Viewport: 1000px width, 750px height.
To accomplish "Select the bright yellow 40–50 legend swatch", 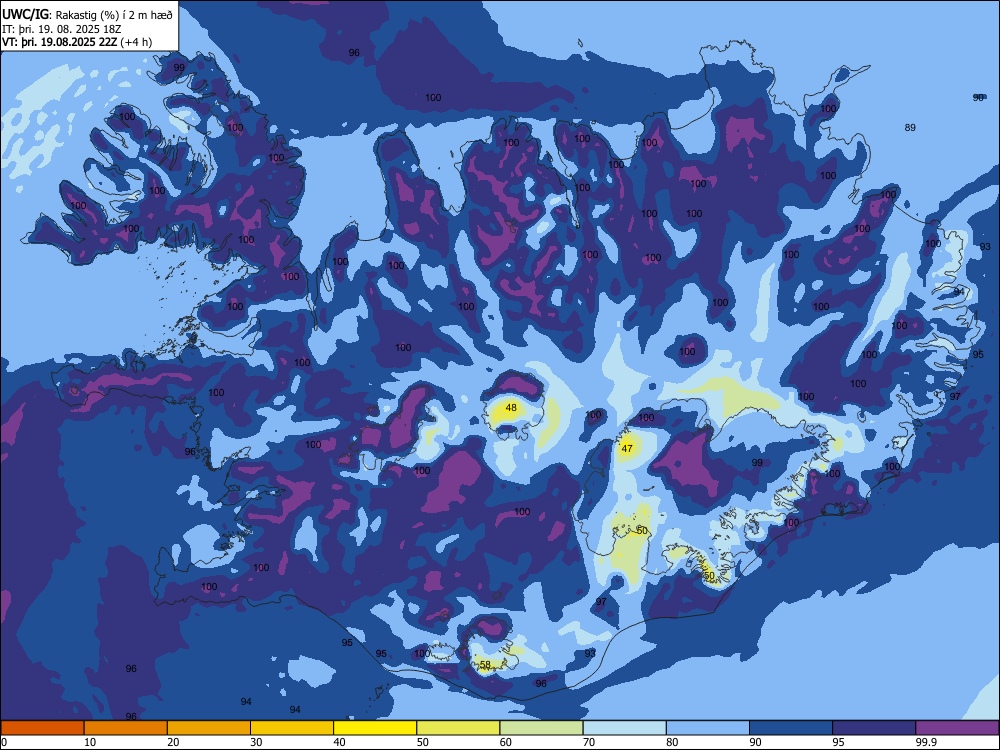I will pyautogui.click(x=375, y=728).
